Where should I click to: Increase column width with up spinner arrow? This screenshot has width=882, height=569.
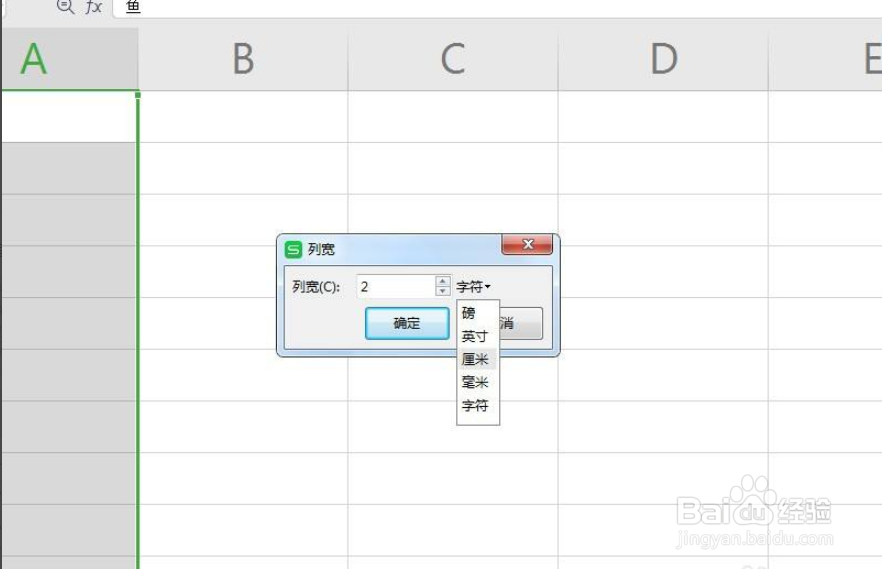coord(443,281)
